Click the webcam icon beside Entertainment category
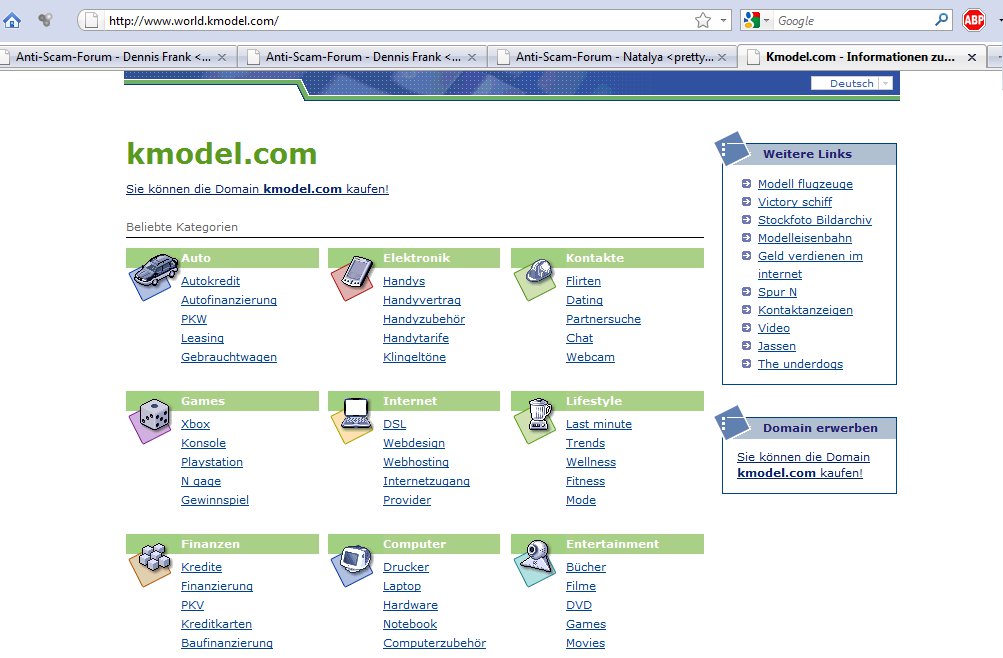 [536, 562]
